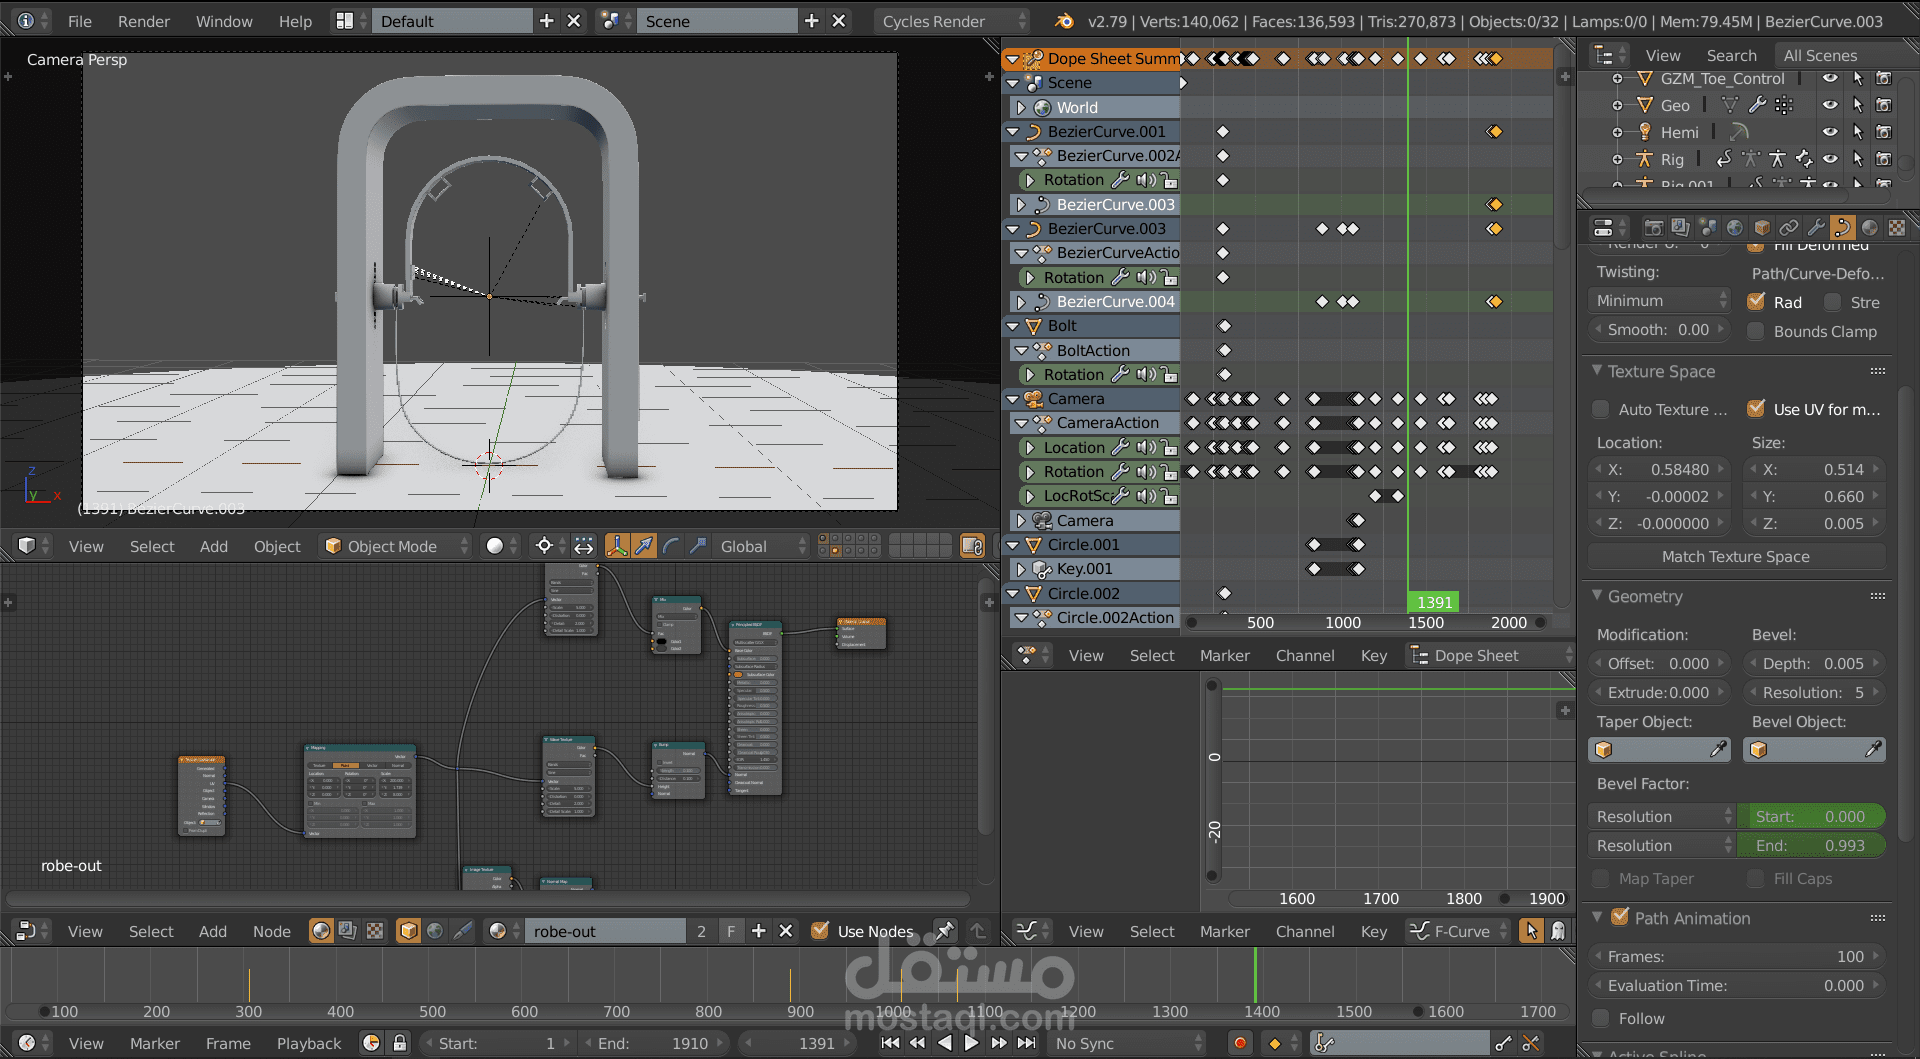Screen dimensions: 1920x1059
Task: Collapse the Camera channel in the dope sheet
Action: [x=1013, y=399]
